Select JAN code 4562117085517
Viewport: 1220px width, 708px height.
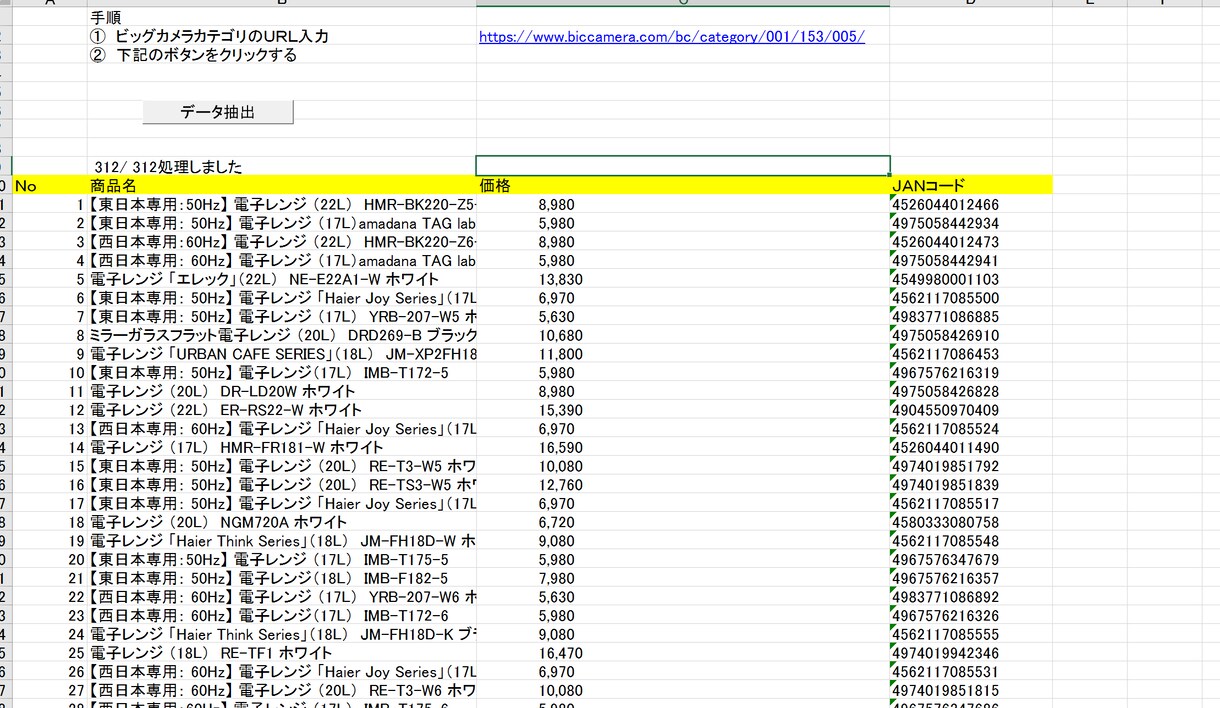click(x=971, y=503)
